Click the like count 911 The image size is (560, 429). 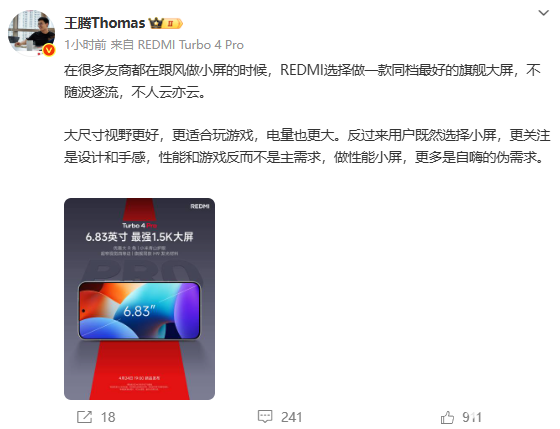click(472, 417)
